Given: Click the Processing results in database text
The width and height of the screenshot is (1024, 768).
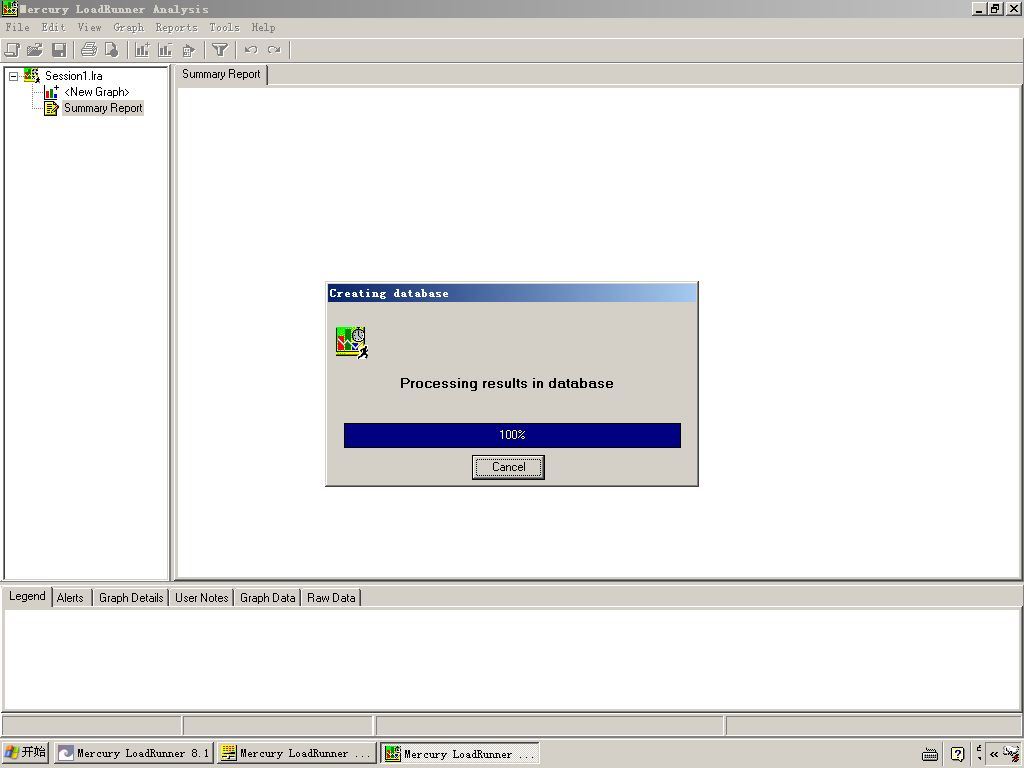Looking at the screenshot, I should point(507,383).
